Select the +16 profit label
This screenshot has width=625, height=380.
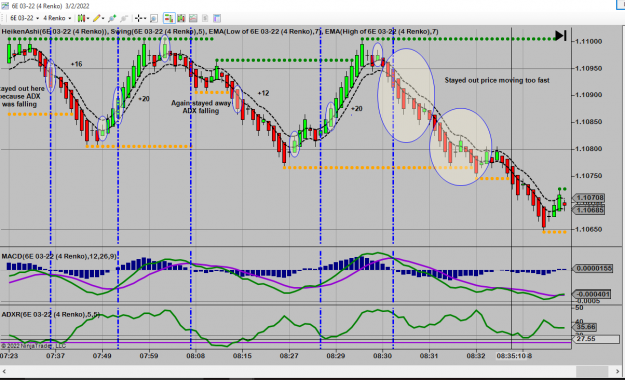coord(77,64)
